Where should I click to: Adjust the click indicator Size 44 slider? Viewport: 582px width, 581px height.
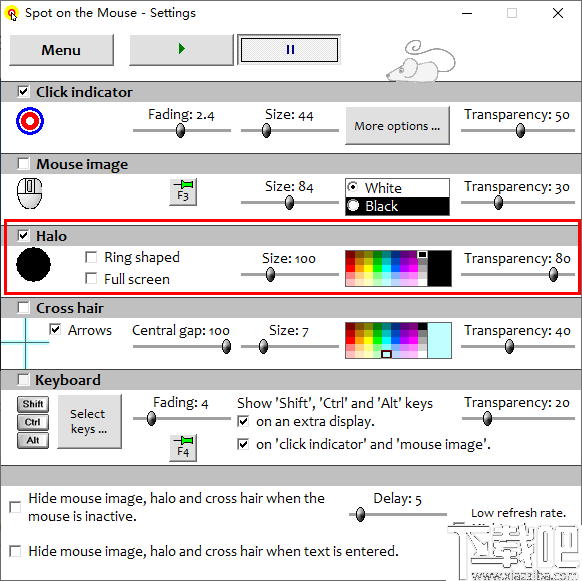click(x=290, y=130)
